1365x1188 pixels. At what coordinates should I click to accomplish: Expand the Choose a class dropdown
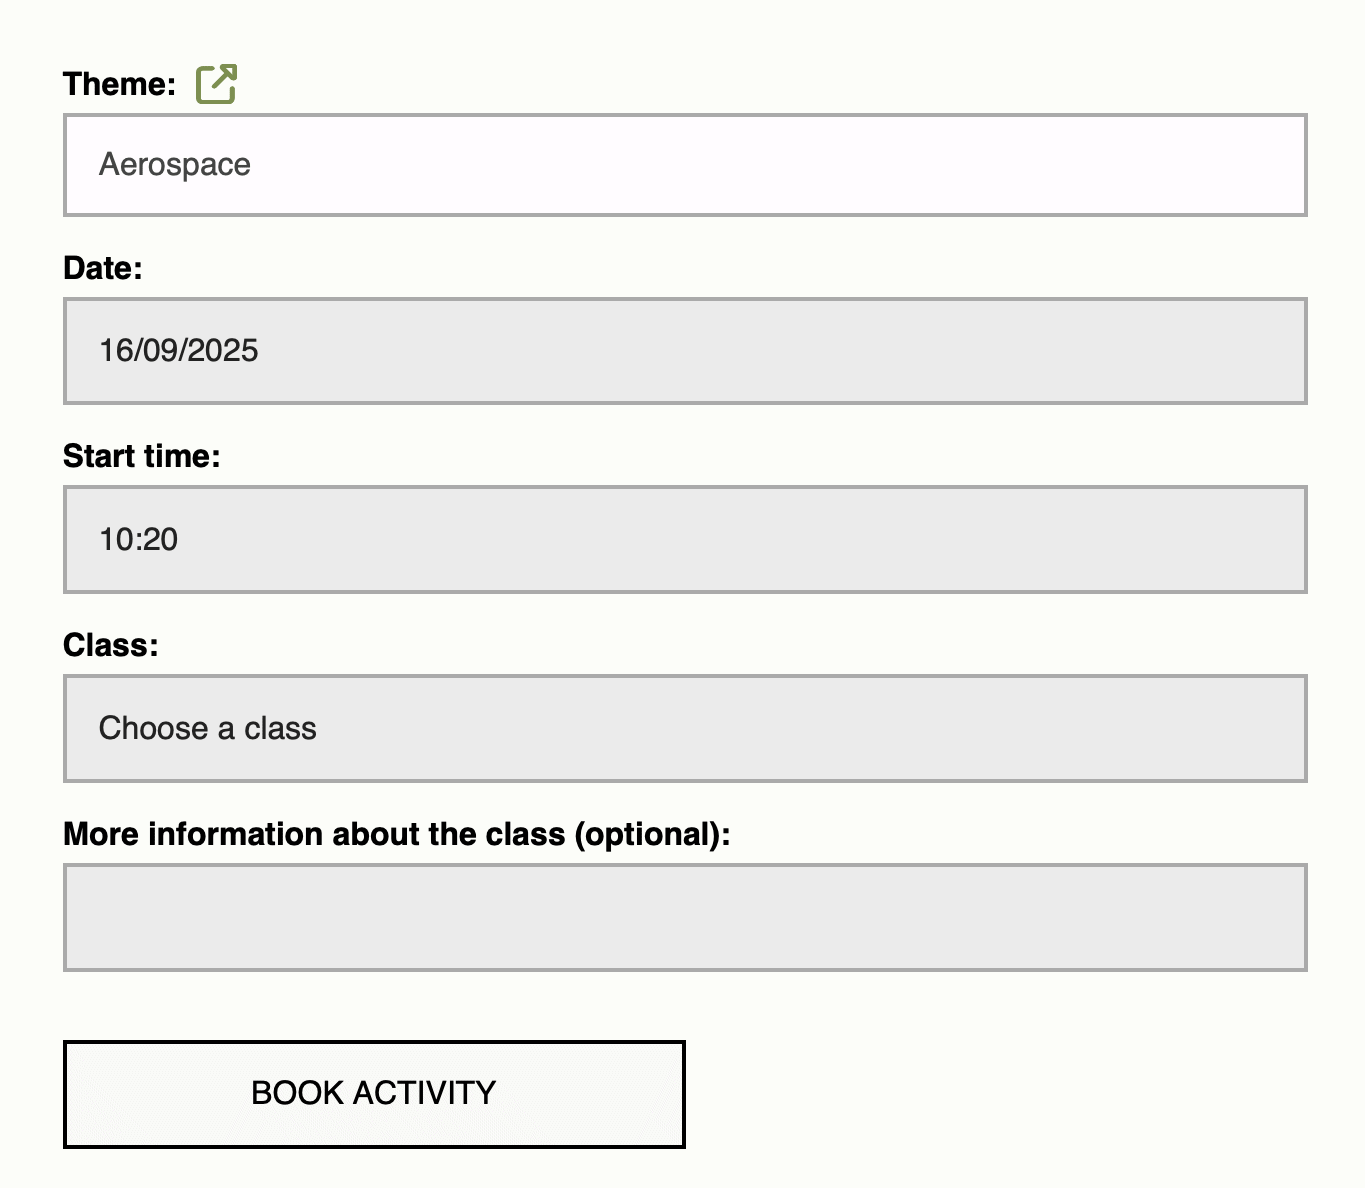pos(685,728)
